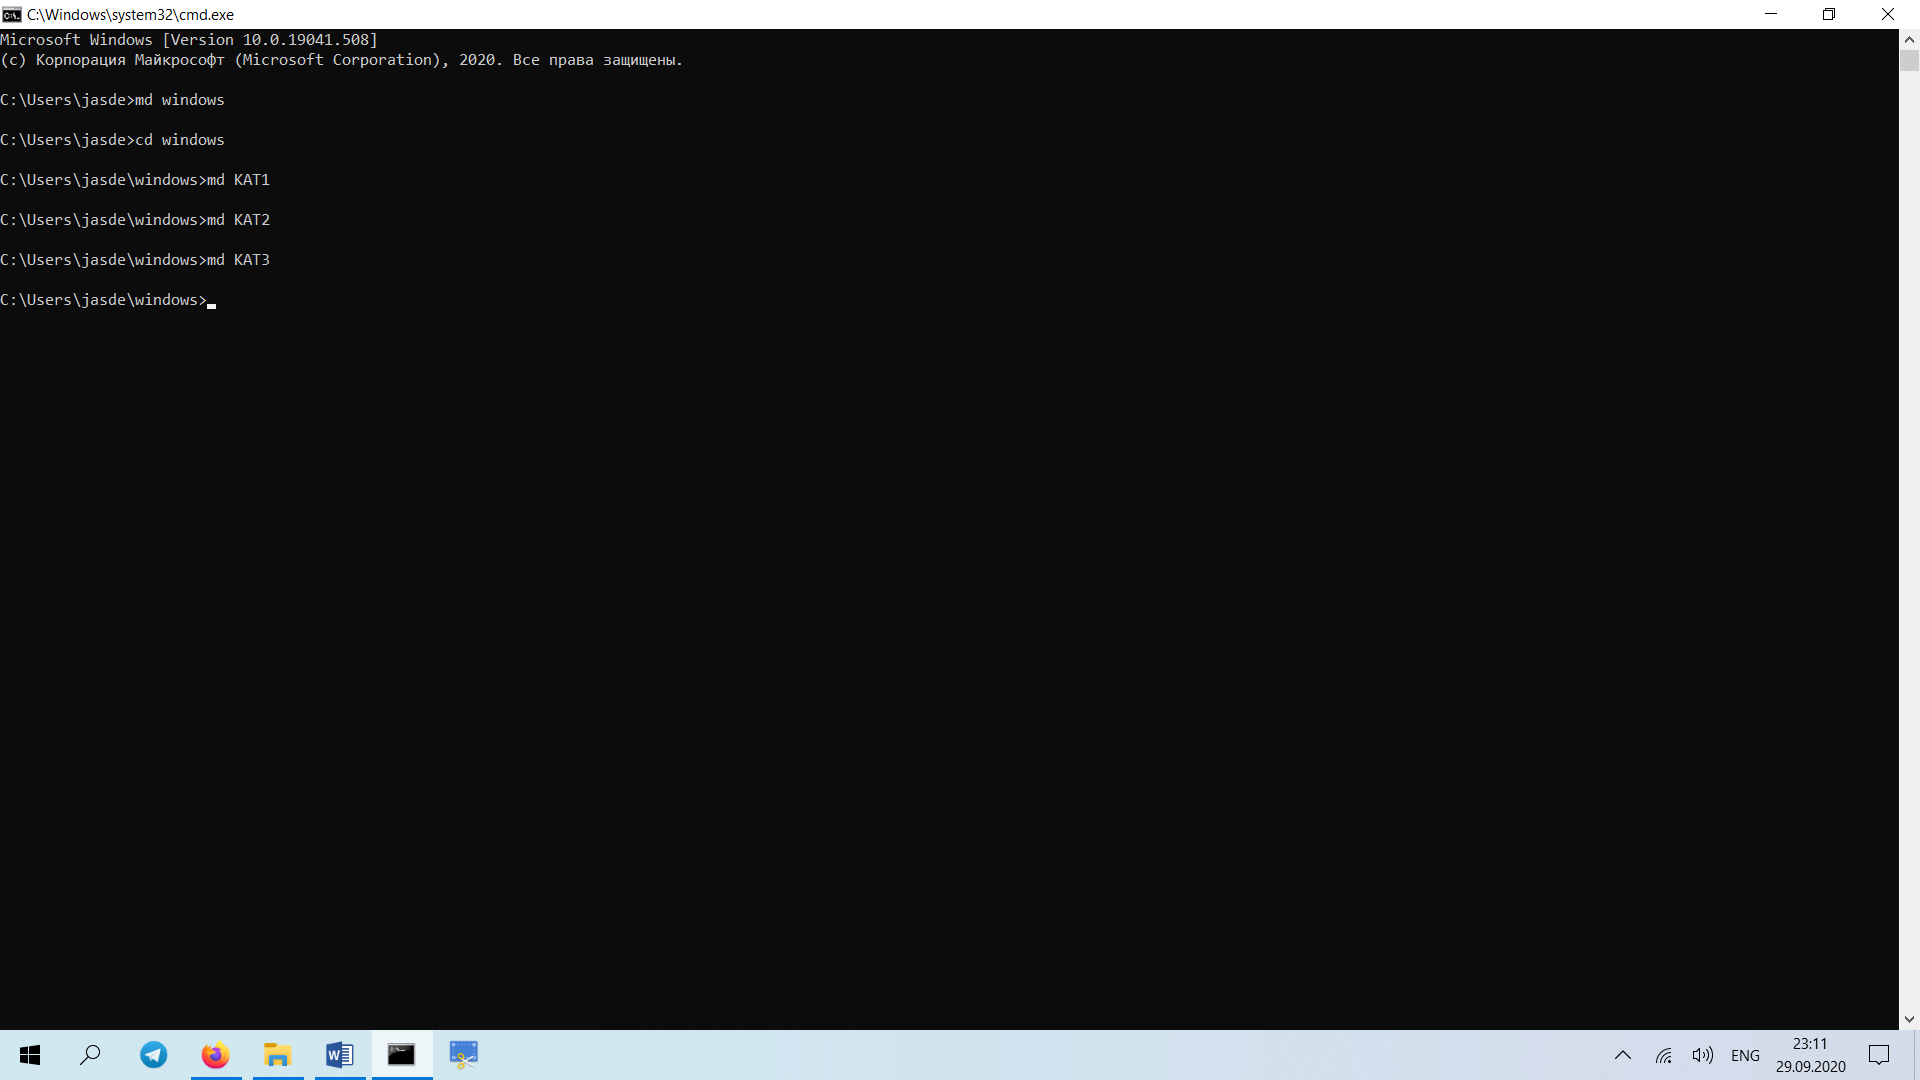Click the current prompt with cursor
The height and width of the screenshot is (1080, 1920).
pyautogui.click(x=108, y=300)
